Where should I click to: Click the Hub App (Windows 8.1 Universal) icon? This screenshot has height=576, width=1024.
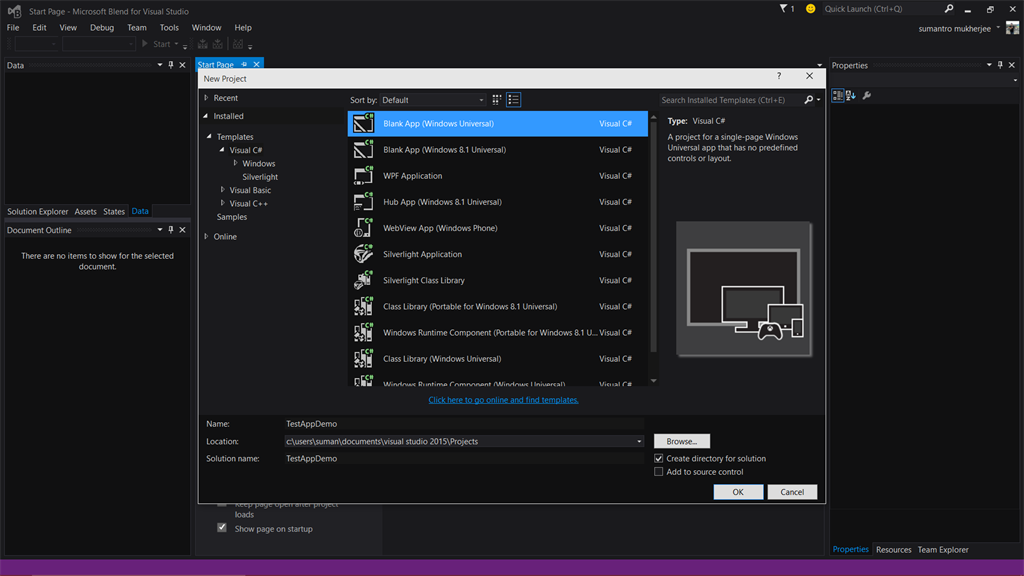(363, 201)
